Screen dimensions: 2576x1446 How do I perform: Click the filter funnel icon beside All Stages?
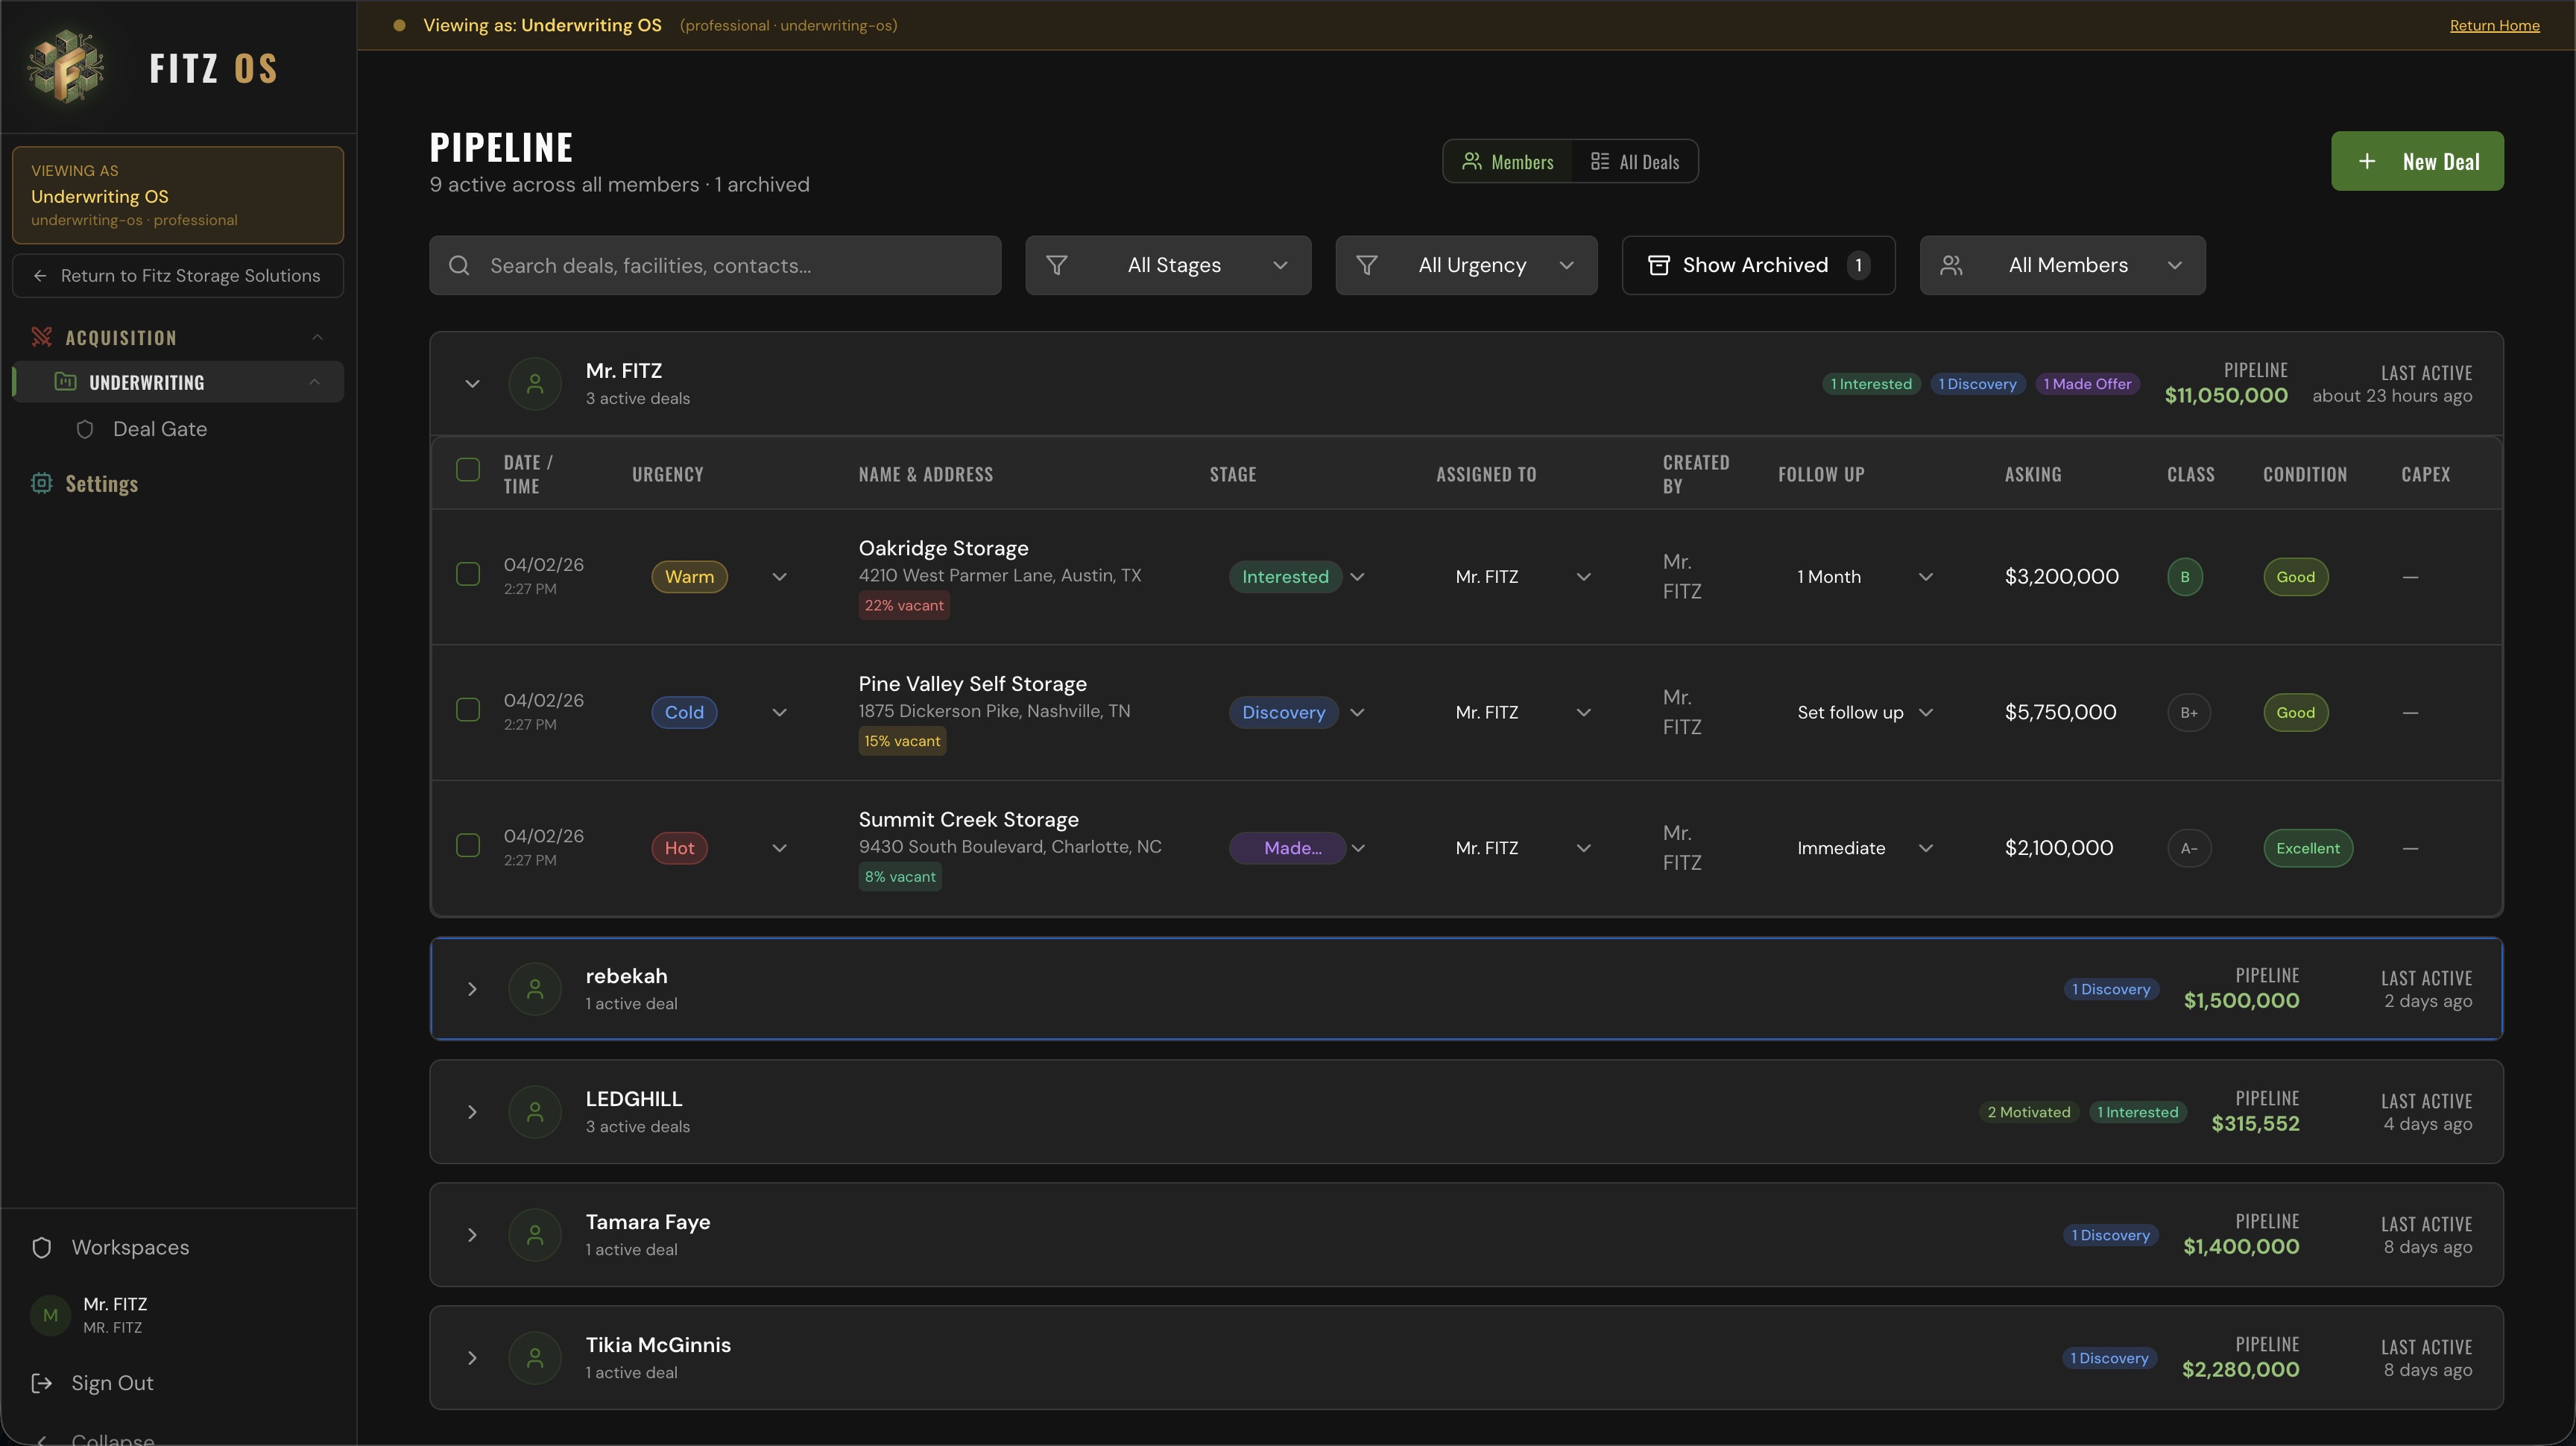click(x=1058, y=264)
